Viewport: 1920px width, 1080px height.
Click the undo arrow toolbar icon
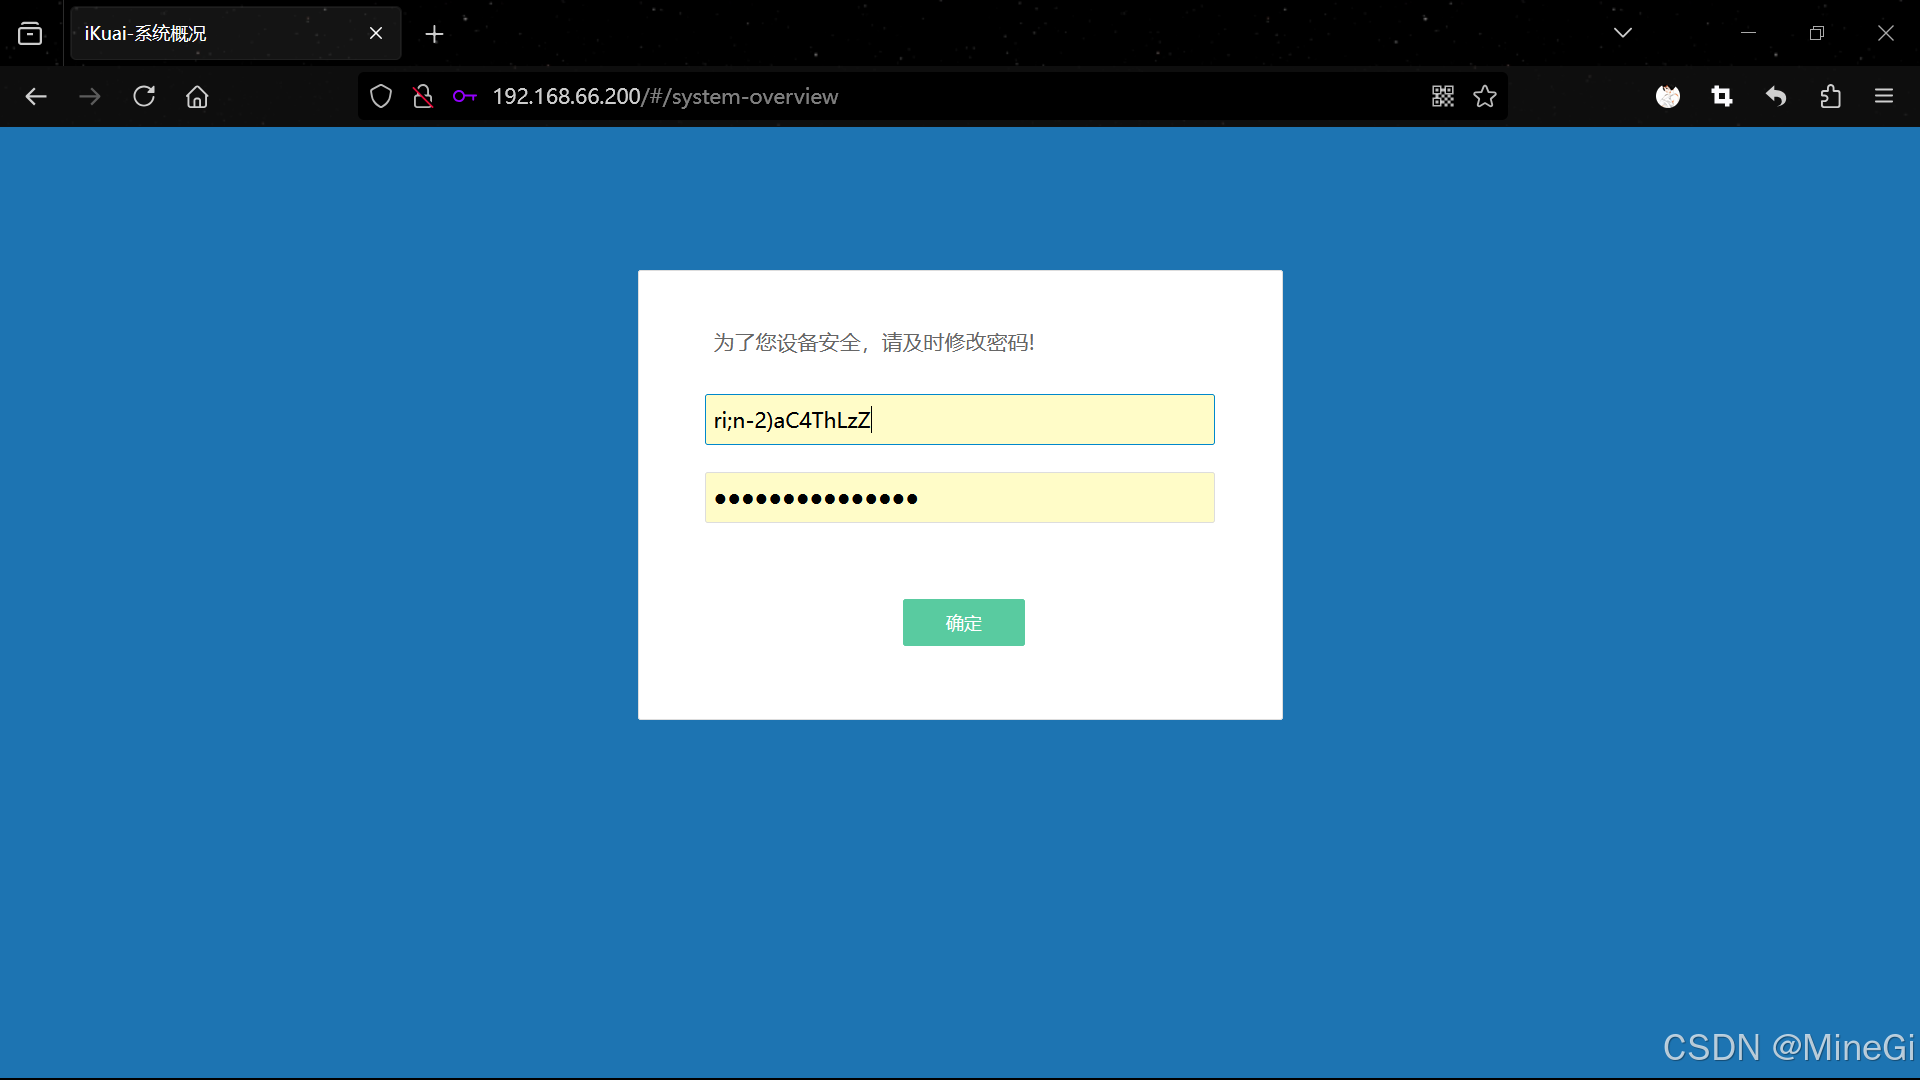pyautogui.click(x=1776, y=96)
